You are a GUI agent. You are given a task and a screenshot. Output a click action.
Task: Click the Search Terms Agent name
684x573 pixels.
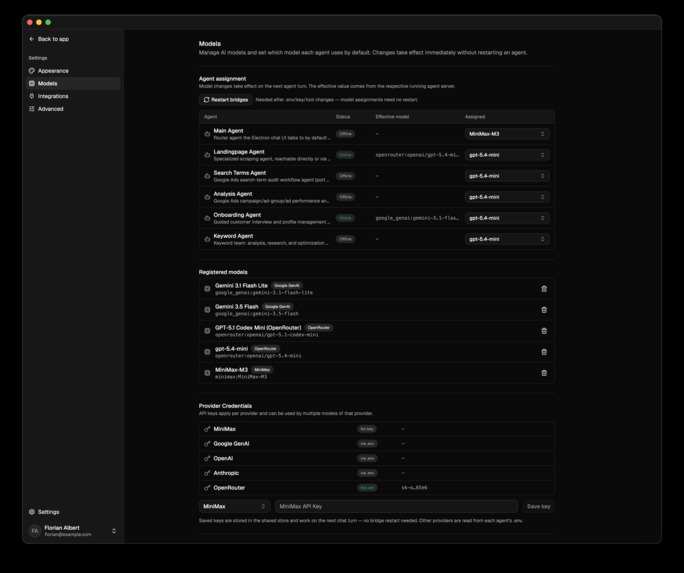pos(239,173)
